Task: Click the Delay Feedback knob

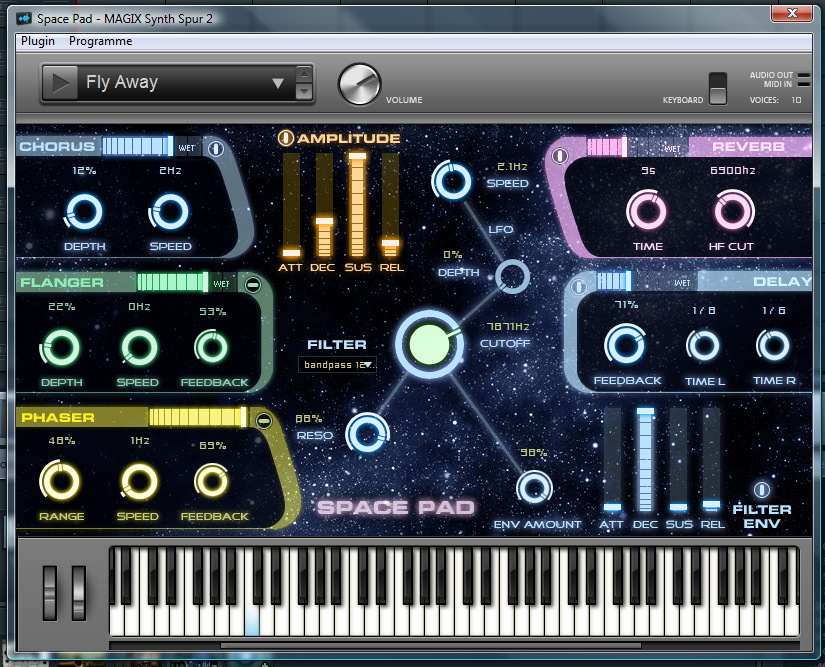Action: (x=626, y=346)
